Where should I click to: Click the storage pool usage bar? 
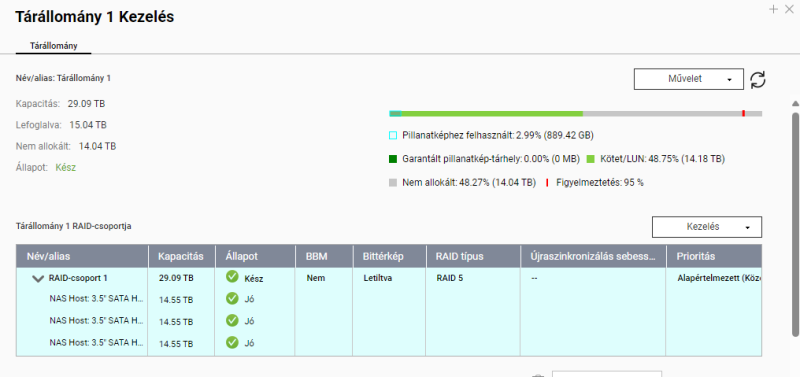[x=576, y=113]
